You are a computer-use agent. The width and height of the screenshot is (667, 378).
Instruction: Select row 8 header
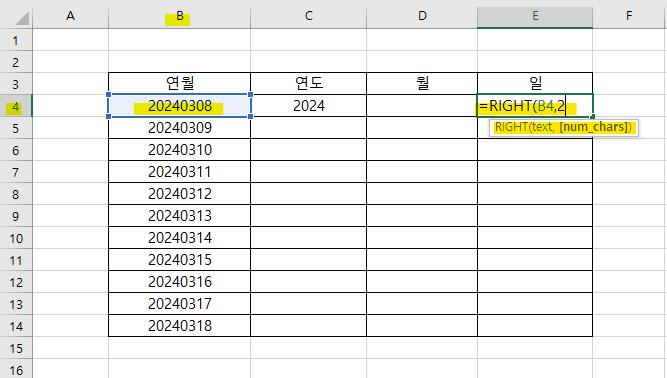click(x=16, y=194)
